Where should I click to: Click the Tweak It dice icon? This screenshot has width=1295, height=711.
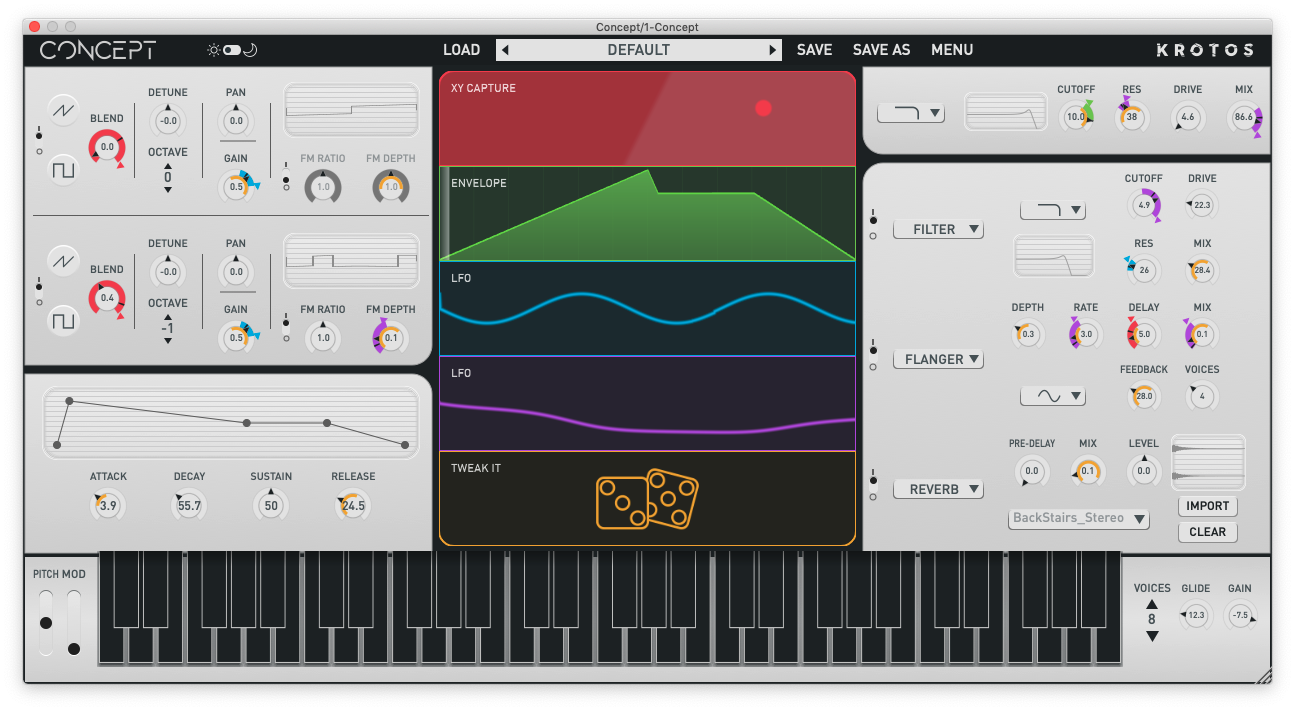(646, 498)
